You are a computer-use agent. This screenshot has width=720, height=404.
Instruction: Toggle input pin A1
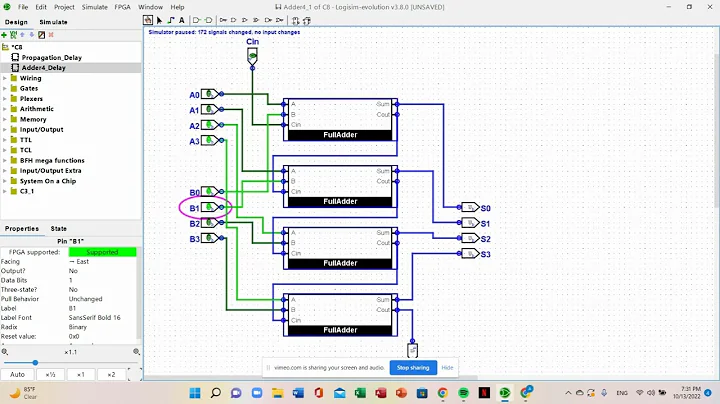[209, 109]
